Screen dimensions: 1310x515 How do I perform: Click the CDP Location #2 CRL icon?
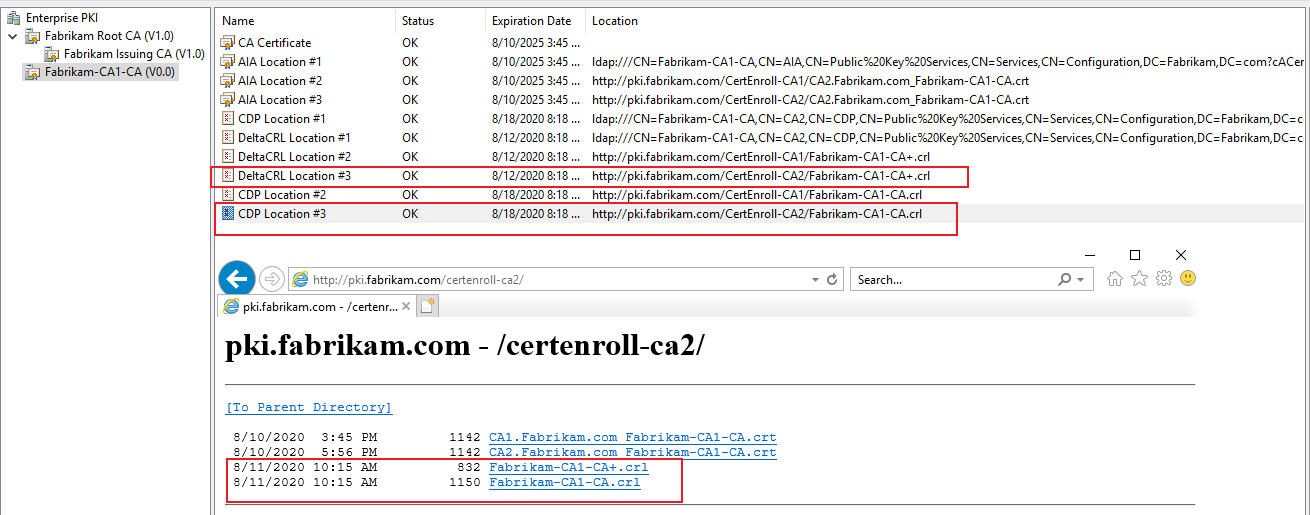[227, 195]
